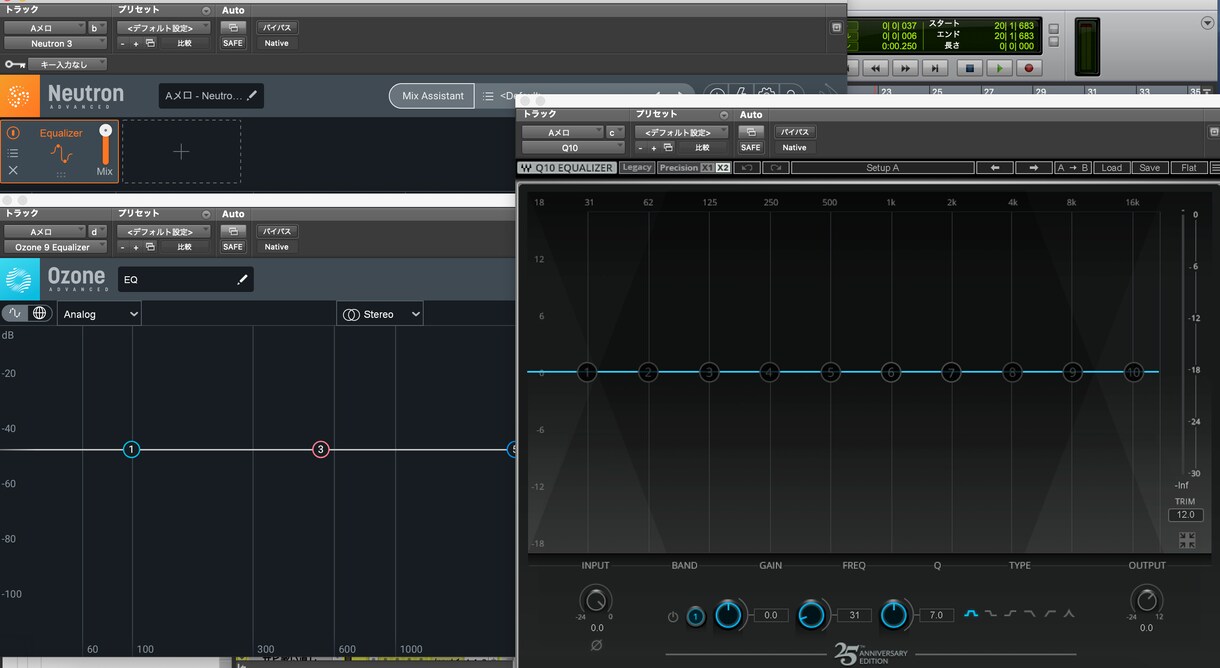The image size is (1220, 668).
Task: Click the Neutron logo icon
Action: pyautogui.click(x=18, y=96)
